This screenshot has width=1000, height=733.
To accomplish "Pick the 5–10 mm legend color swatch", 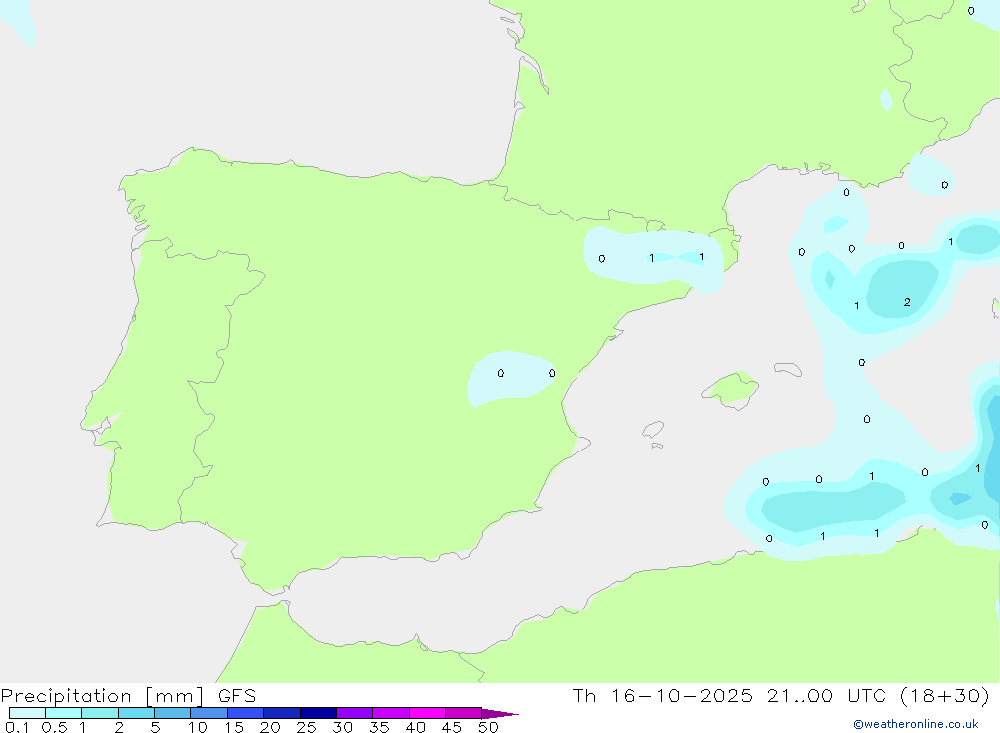I will (172, 713).
